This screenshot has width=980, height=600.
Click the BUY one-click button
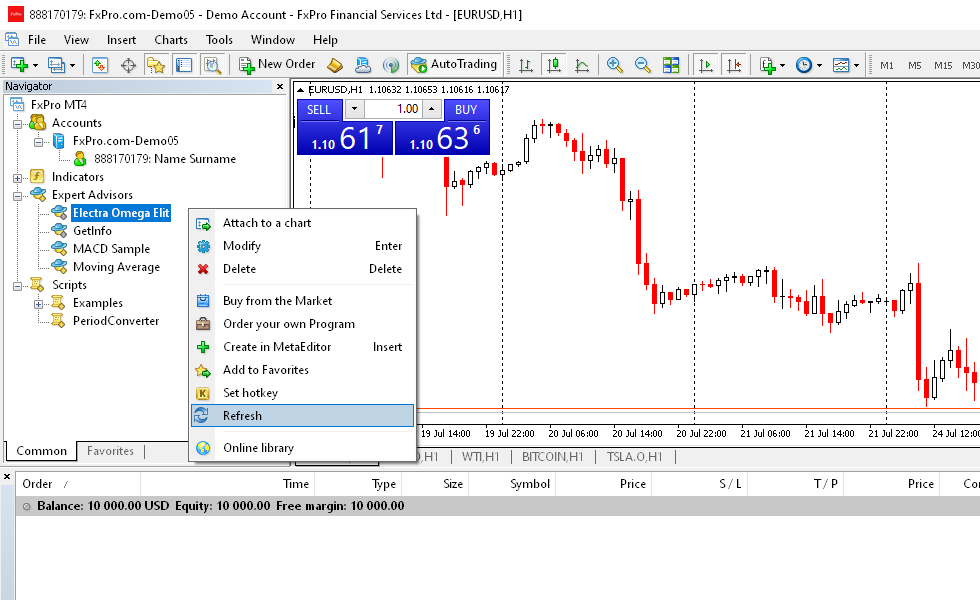[466, 109]
